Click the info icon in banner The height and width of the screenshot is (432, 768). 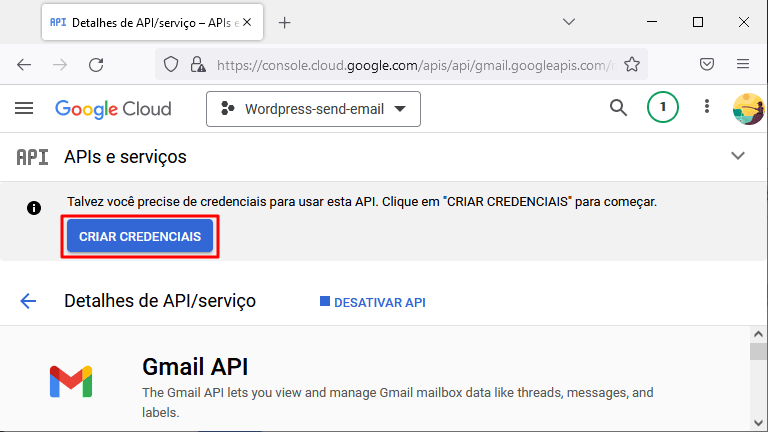34,208
